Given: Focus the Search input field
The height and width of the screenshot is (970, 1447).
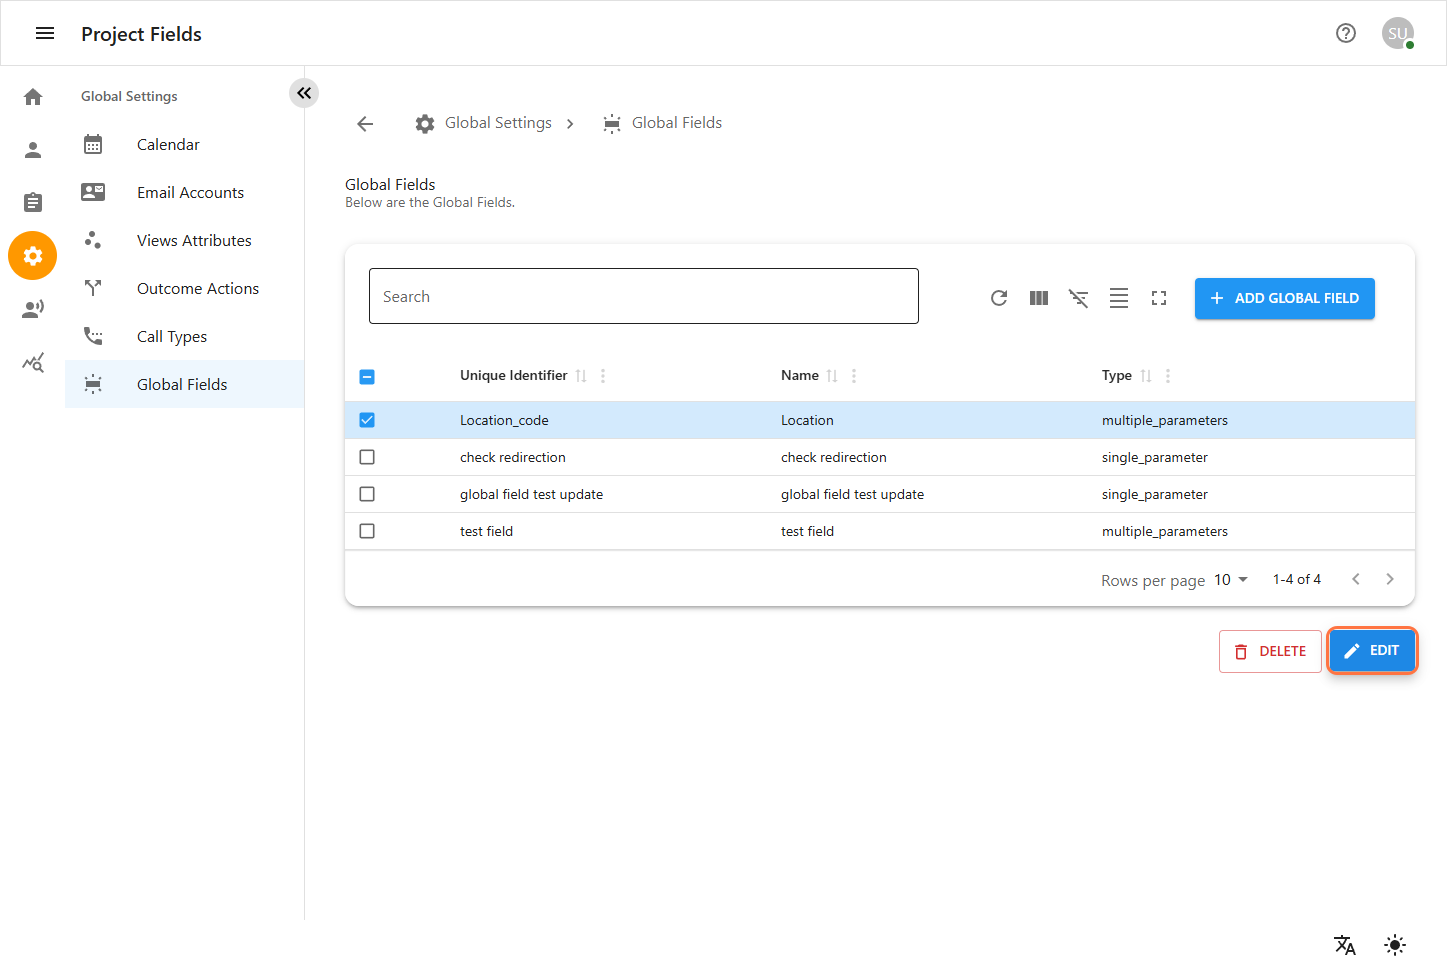Looking at the screenshot, I should click(x=643, y=296).
